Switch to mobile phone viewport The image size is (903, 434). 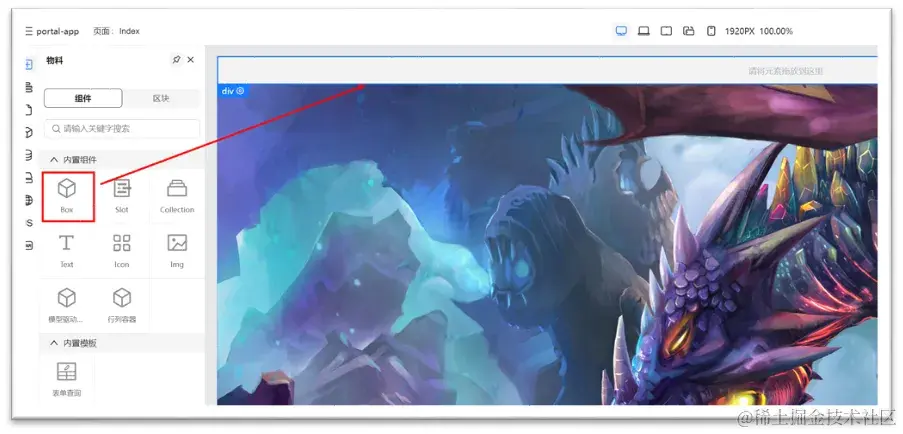pyautogui.click(x=711, y=31)
